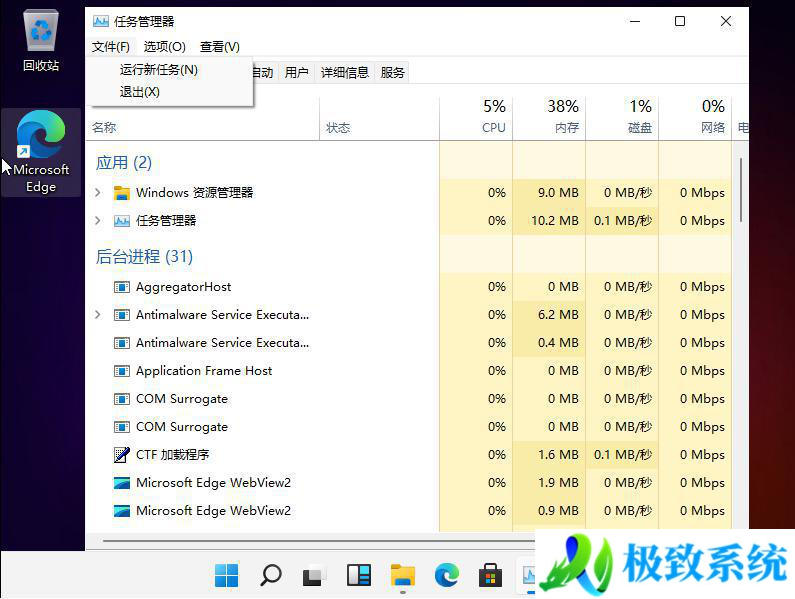795x599 pixels.
Task: Expand the Windows 资源管理器 process group
Action: coord(98,193)
